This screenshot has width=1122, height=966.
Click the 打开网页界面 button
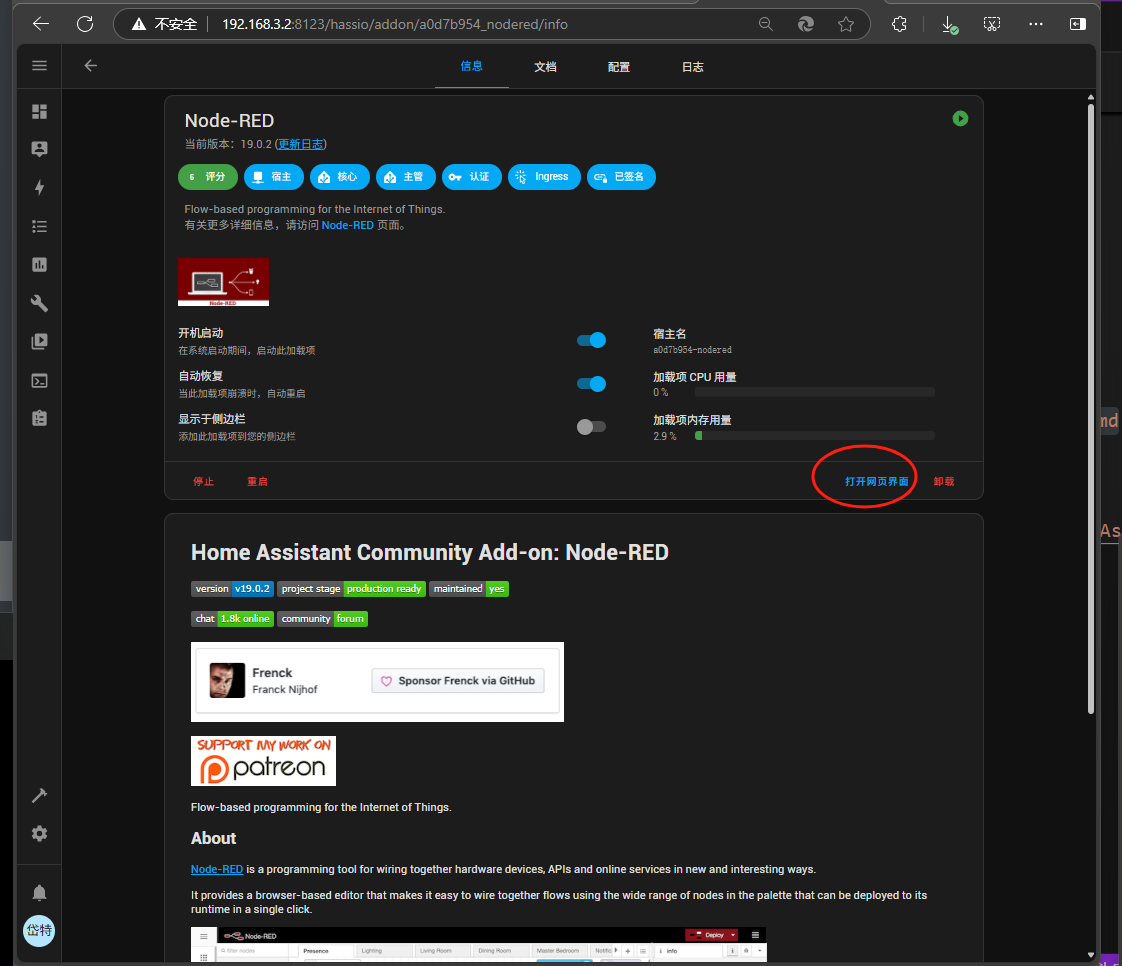click(x=876, y=482)
